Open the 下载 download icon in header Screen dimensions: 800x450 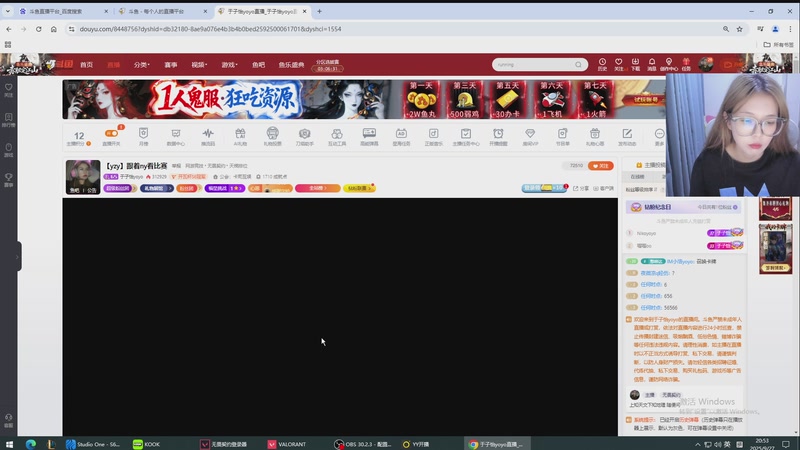click(635, 64)
